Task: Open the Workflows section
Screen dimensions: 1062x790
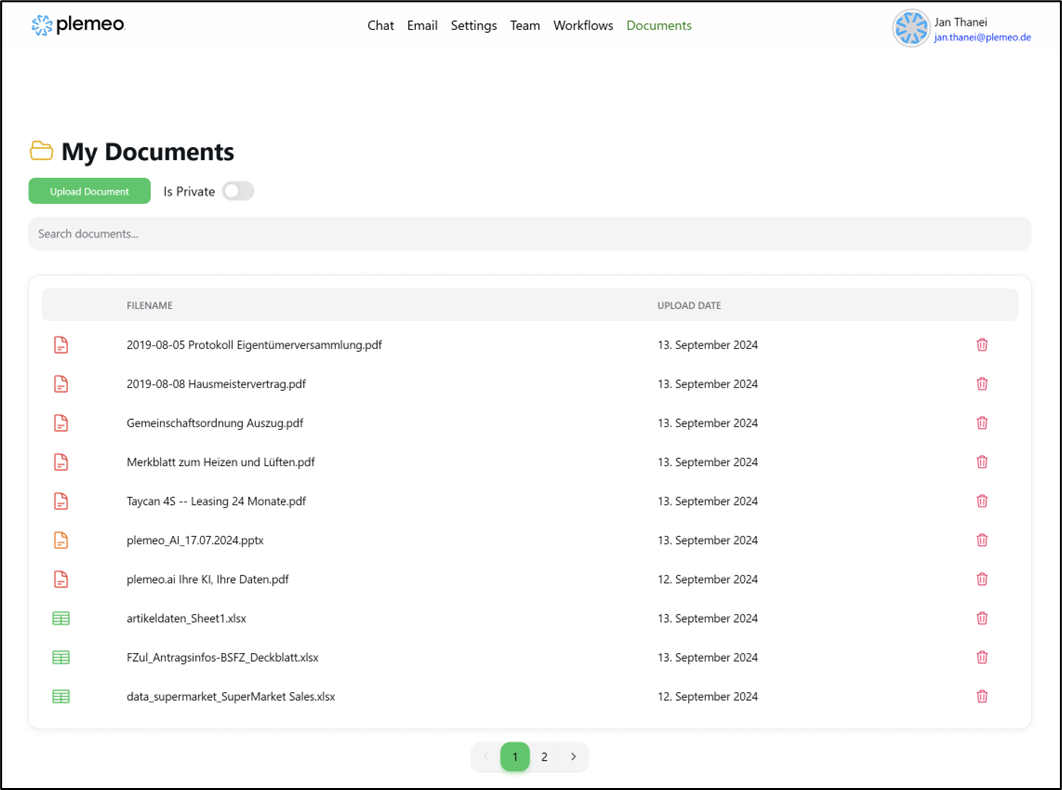Action: click(583, 25)
